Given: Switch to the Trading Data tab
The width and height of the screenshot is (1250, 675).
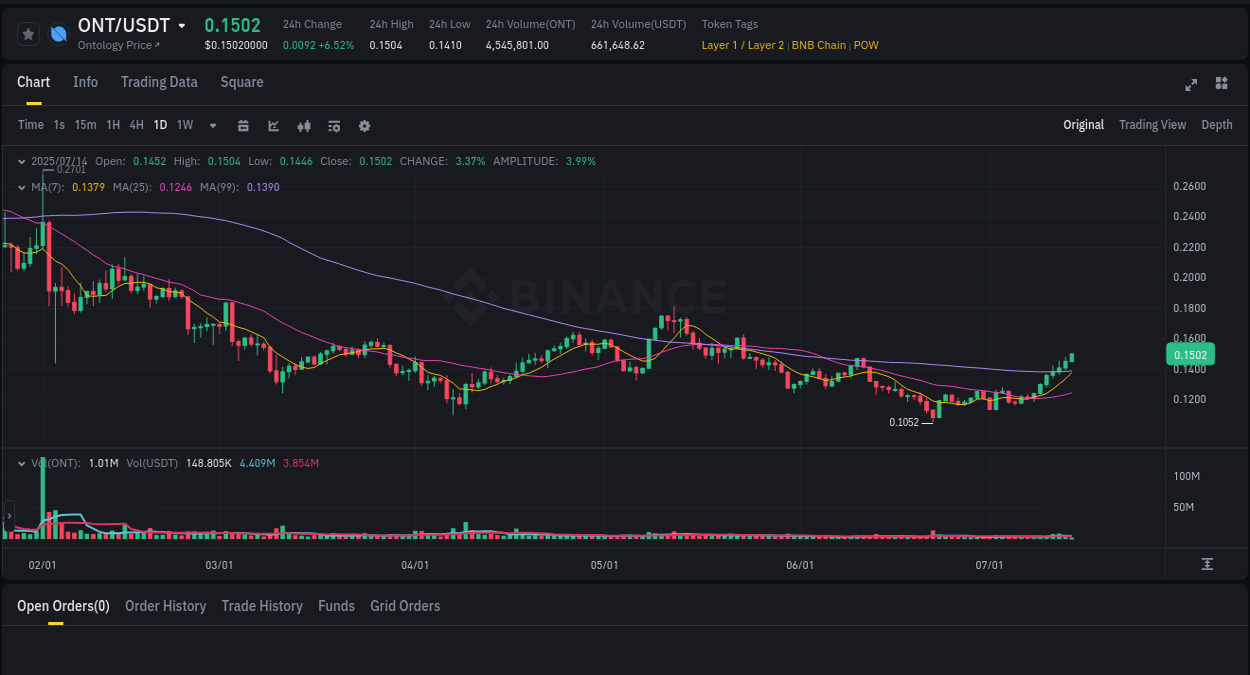Looking at the screenshot, I should 159,82.
